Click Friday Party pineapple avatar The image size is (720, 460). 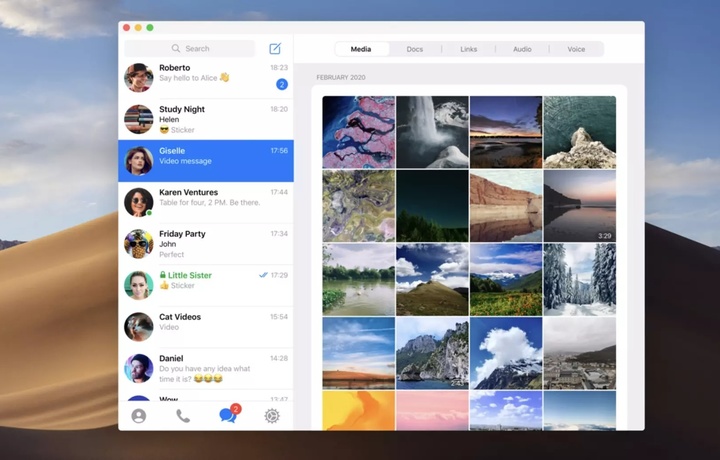pos(139,244)
